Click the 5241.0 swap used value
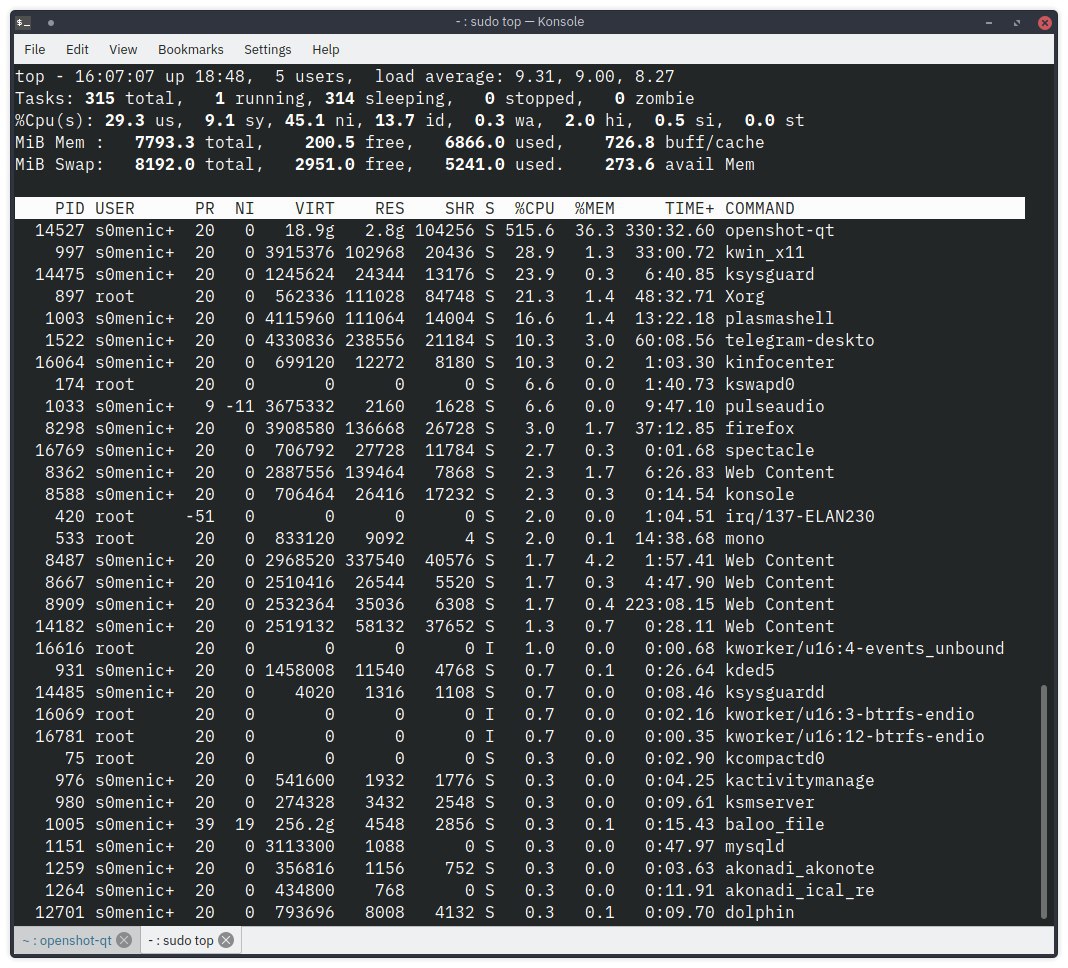This screenshot has width=1068, height=968. (x=475, y=164)
